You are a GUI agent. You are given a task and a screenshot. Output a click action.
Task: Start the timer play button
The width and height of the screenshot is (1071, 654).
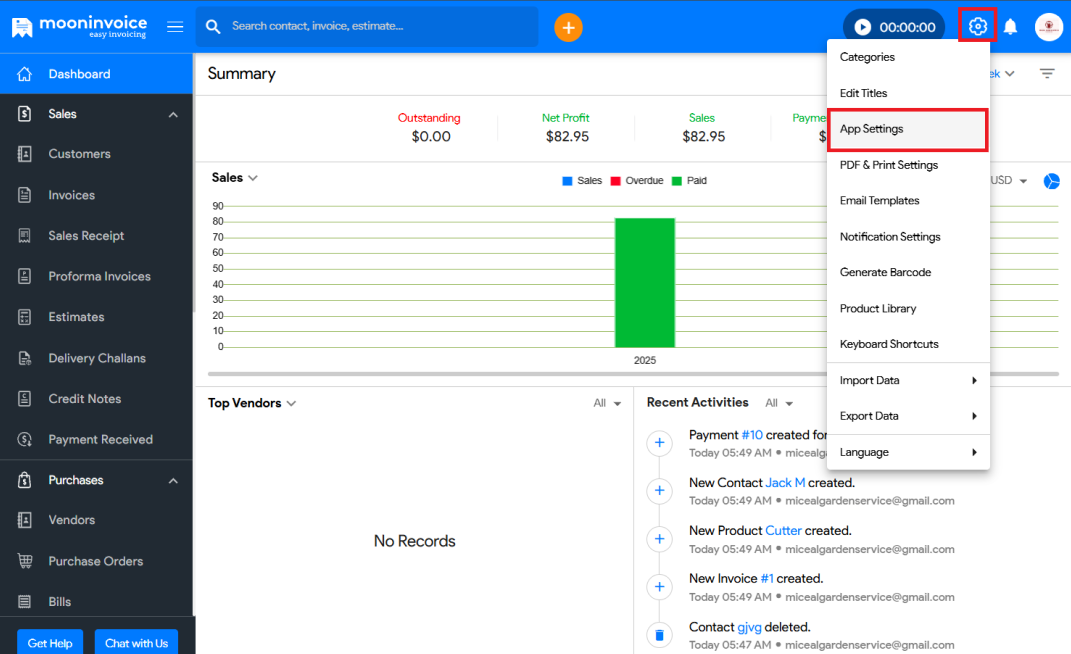(863, 27)
